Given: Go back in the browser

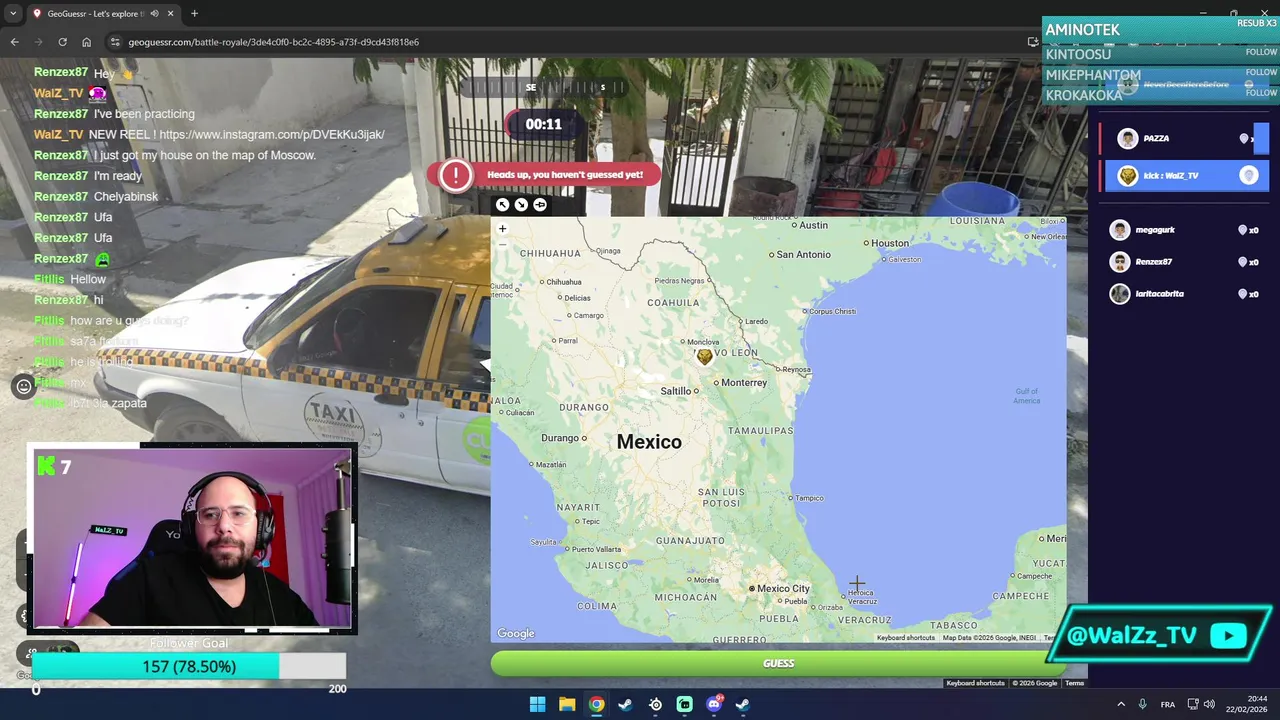Looking at the screenshot, I should [x=14, y=42].
